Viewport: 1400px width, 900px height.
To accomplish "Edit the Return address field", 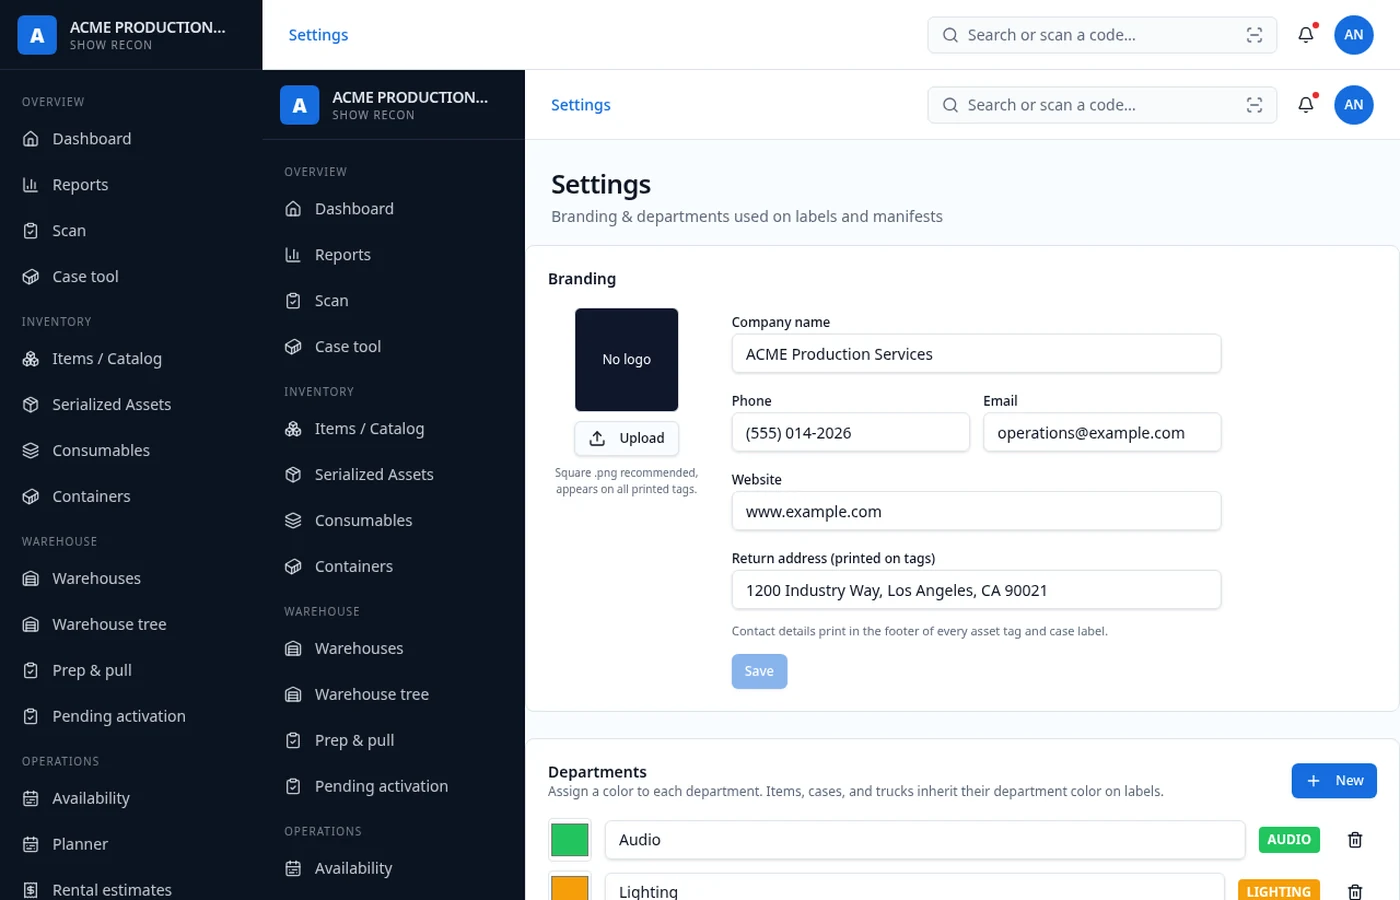I will (x=976, y=590).
